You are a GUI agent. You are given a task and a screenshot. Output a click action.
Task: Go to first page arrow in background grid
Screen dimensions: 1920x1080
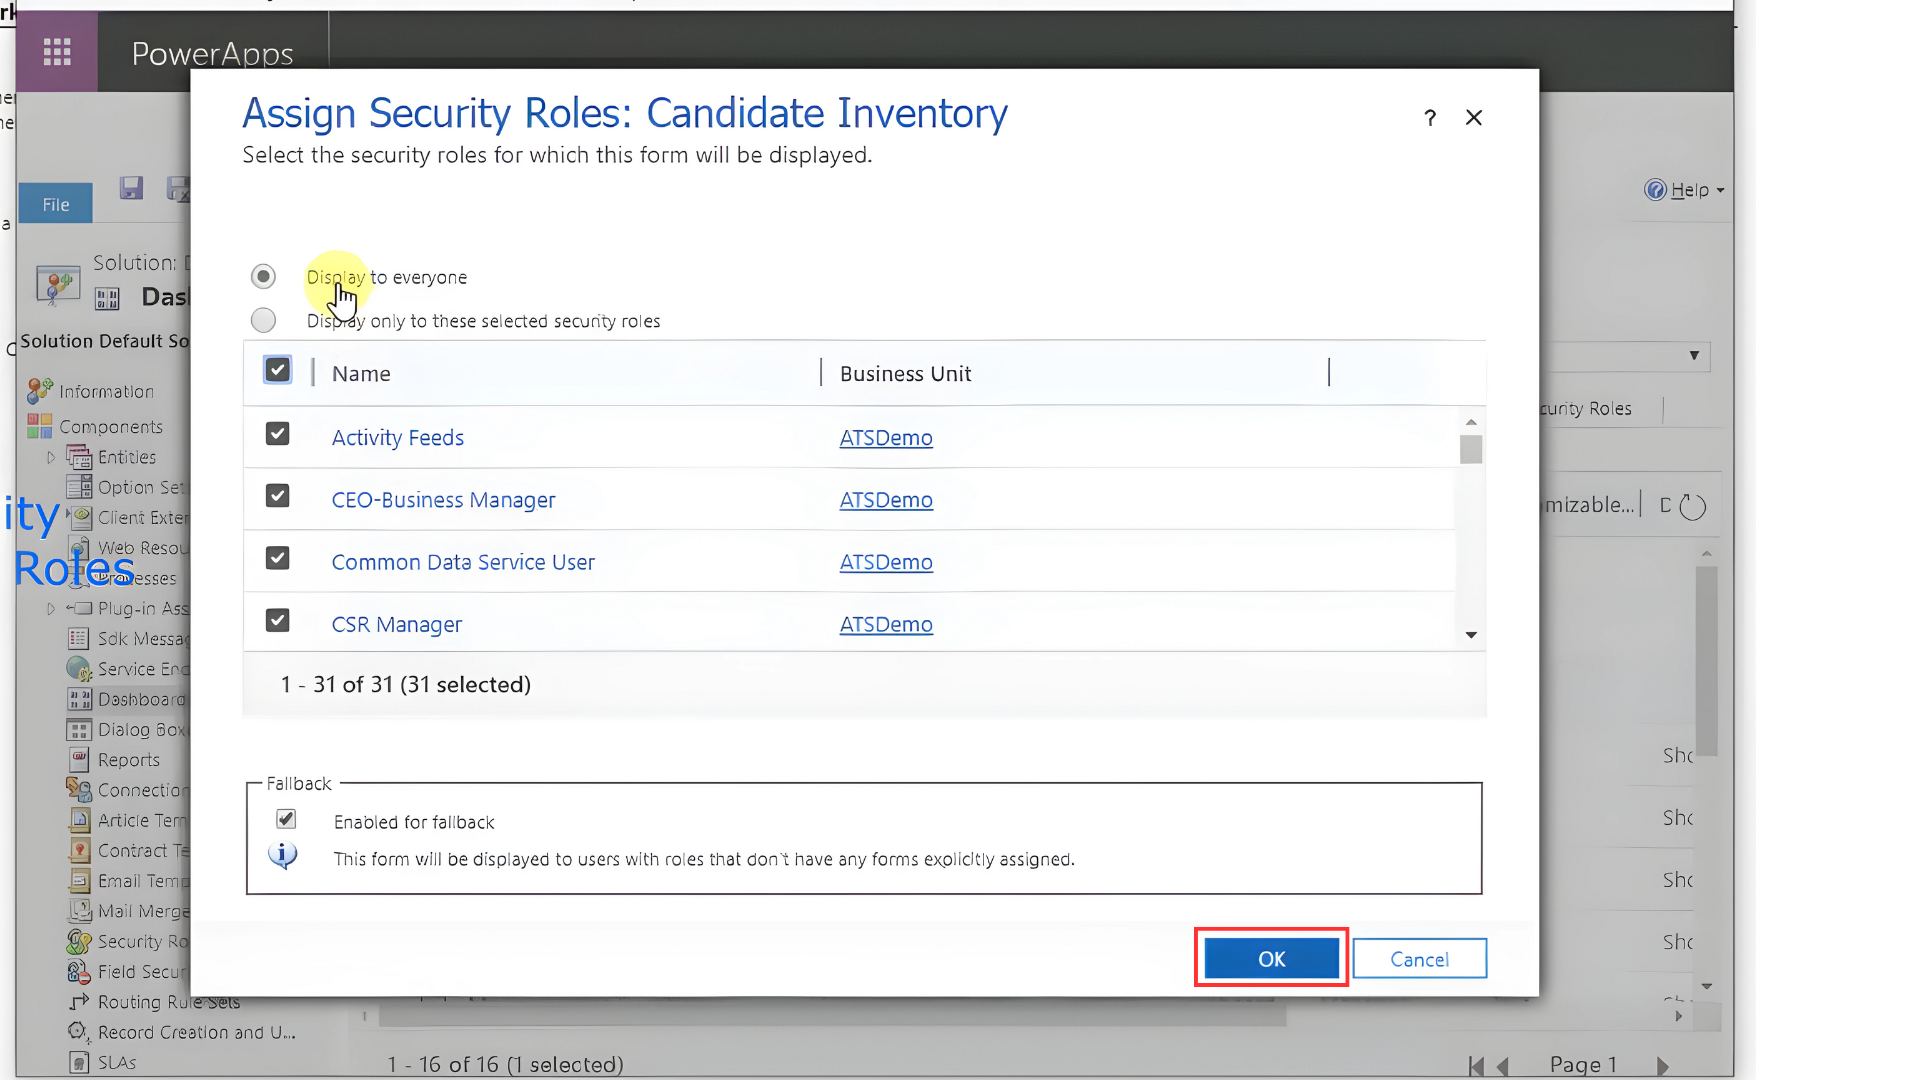[1476, 1066]
